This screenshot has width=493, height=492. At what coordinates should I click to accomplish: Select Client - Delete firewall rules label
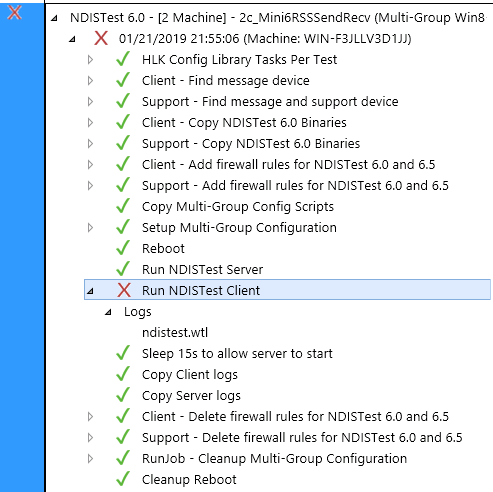295,416
